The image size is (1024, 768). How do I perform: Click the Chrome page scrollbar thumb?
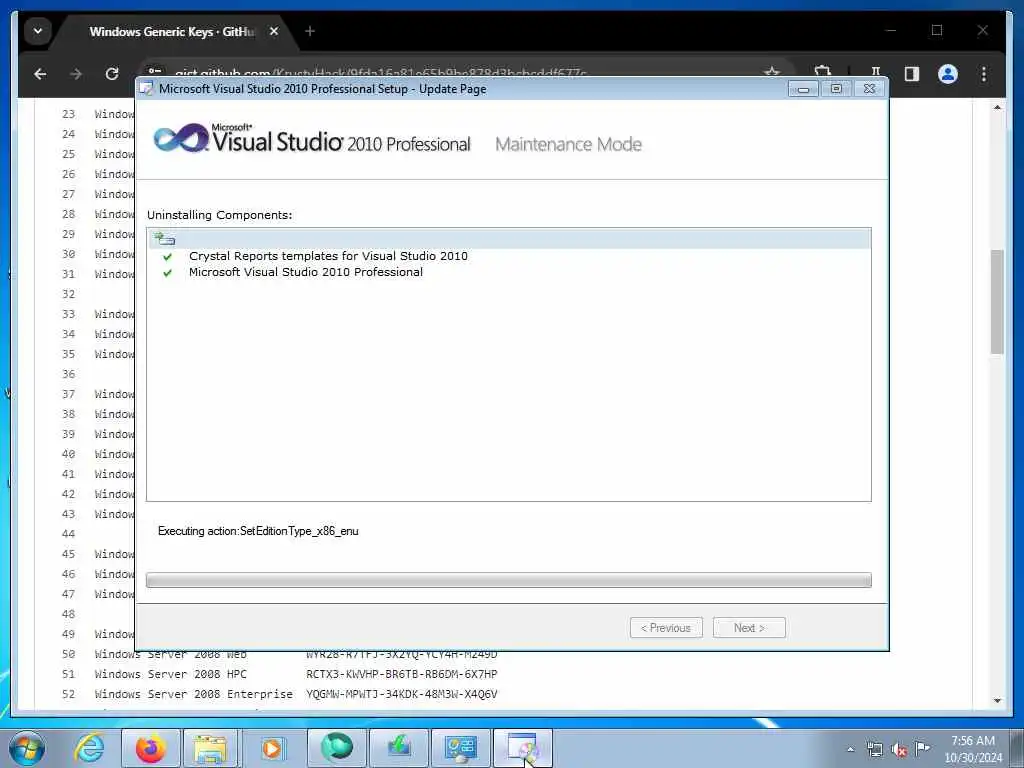[x=997, y=302]
